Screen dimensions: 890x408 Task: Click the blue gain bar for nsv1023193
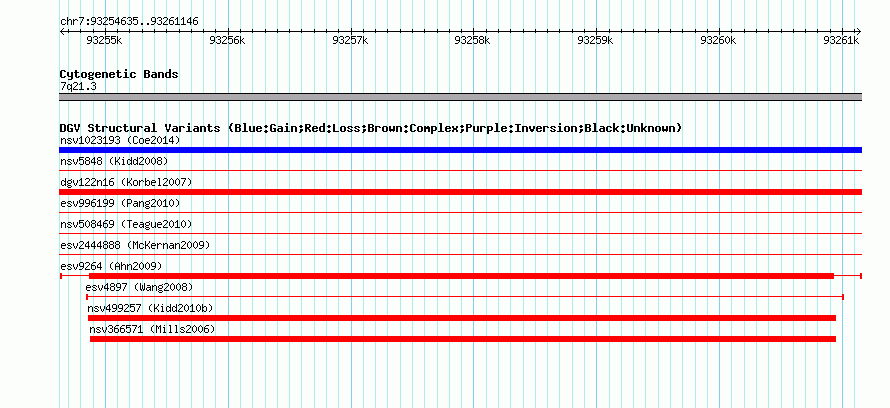[460, 150]
